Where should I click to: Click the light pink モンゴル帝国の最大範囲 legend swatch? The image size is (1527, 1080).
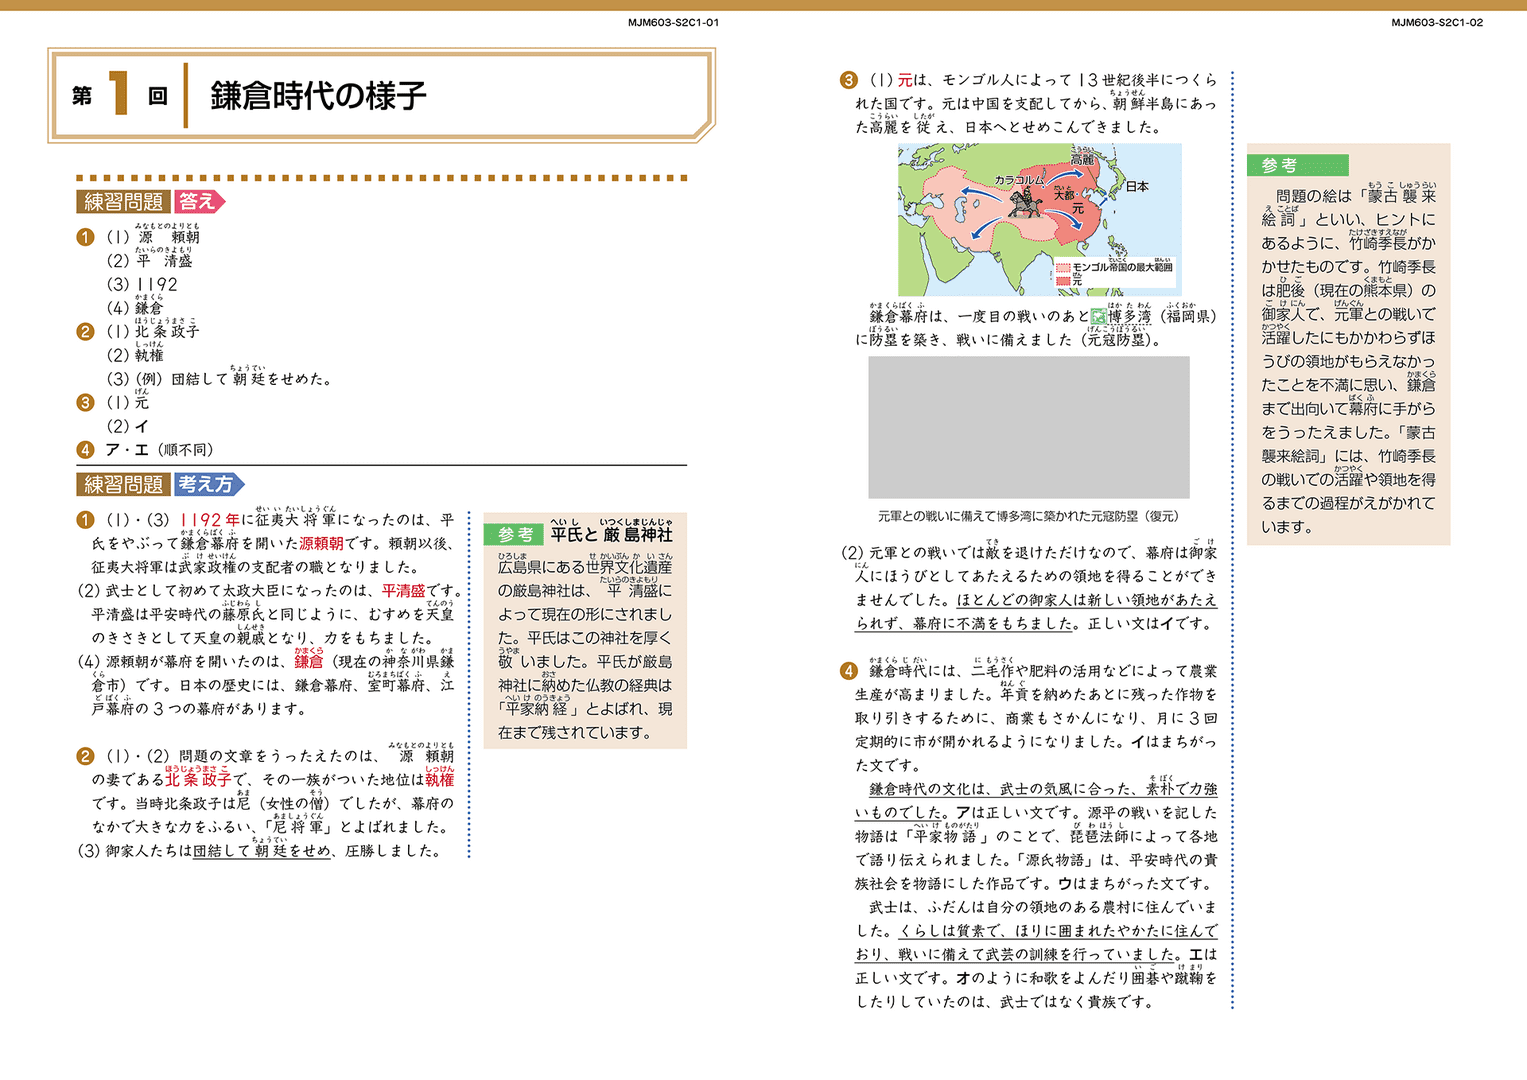pos(1064,268)
